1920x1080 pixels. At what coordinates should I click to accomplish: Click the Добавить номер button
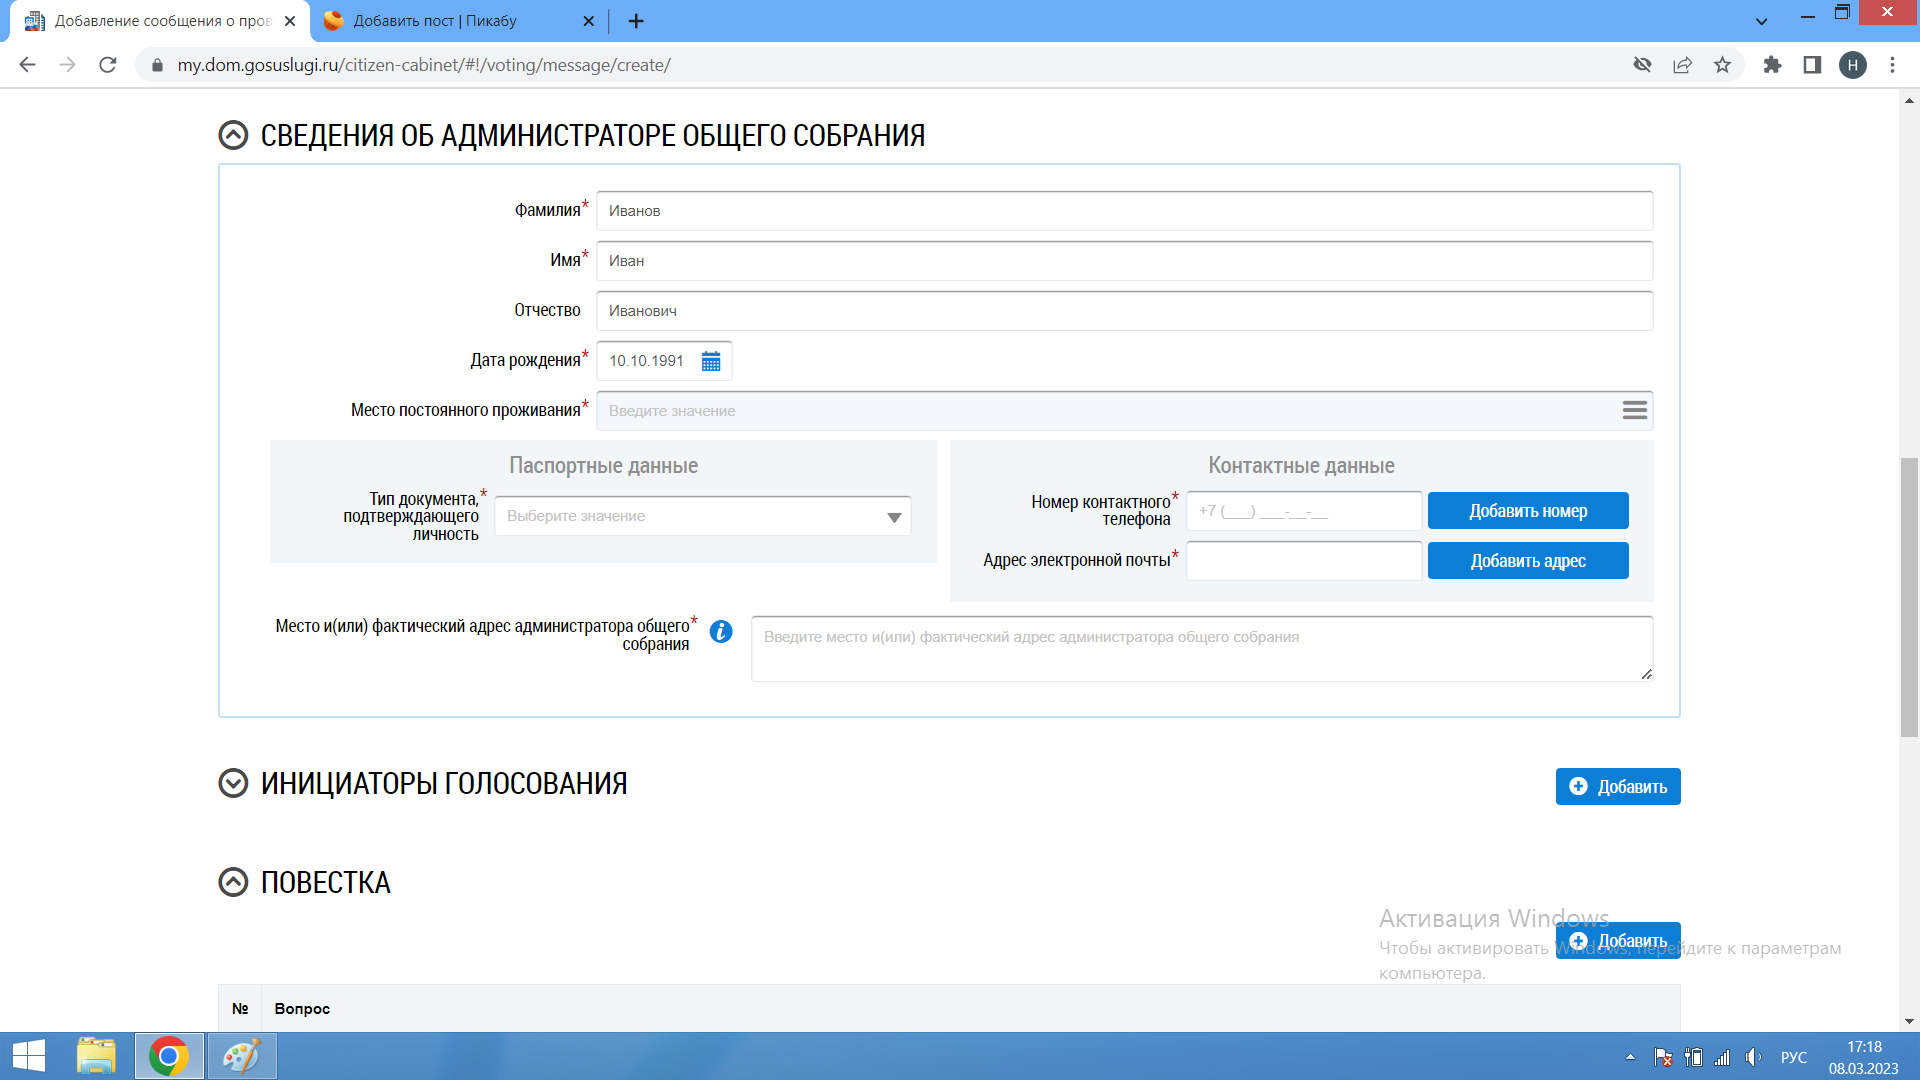tap(1528, 511)
